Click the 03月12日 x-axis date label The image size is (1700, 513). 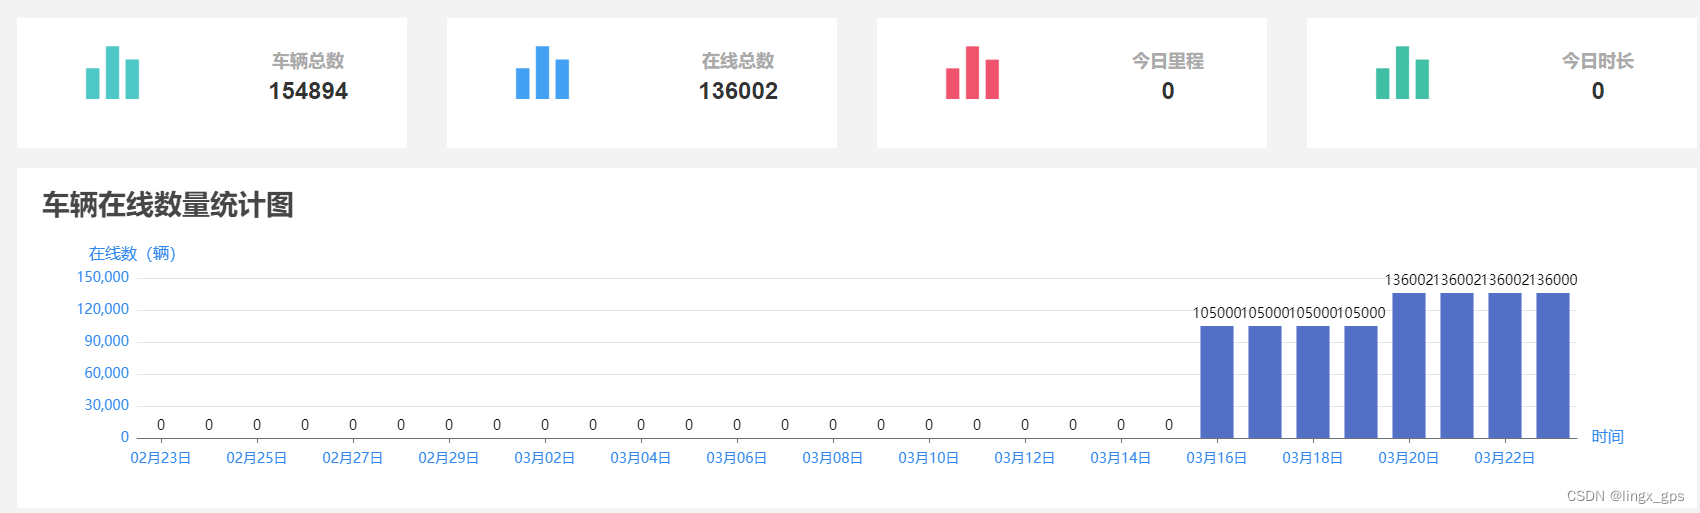1025,458
